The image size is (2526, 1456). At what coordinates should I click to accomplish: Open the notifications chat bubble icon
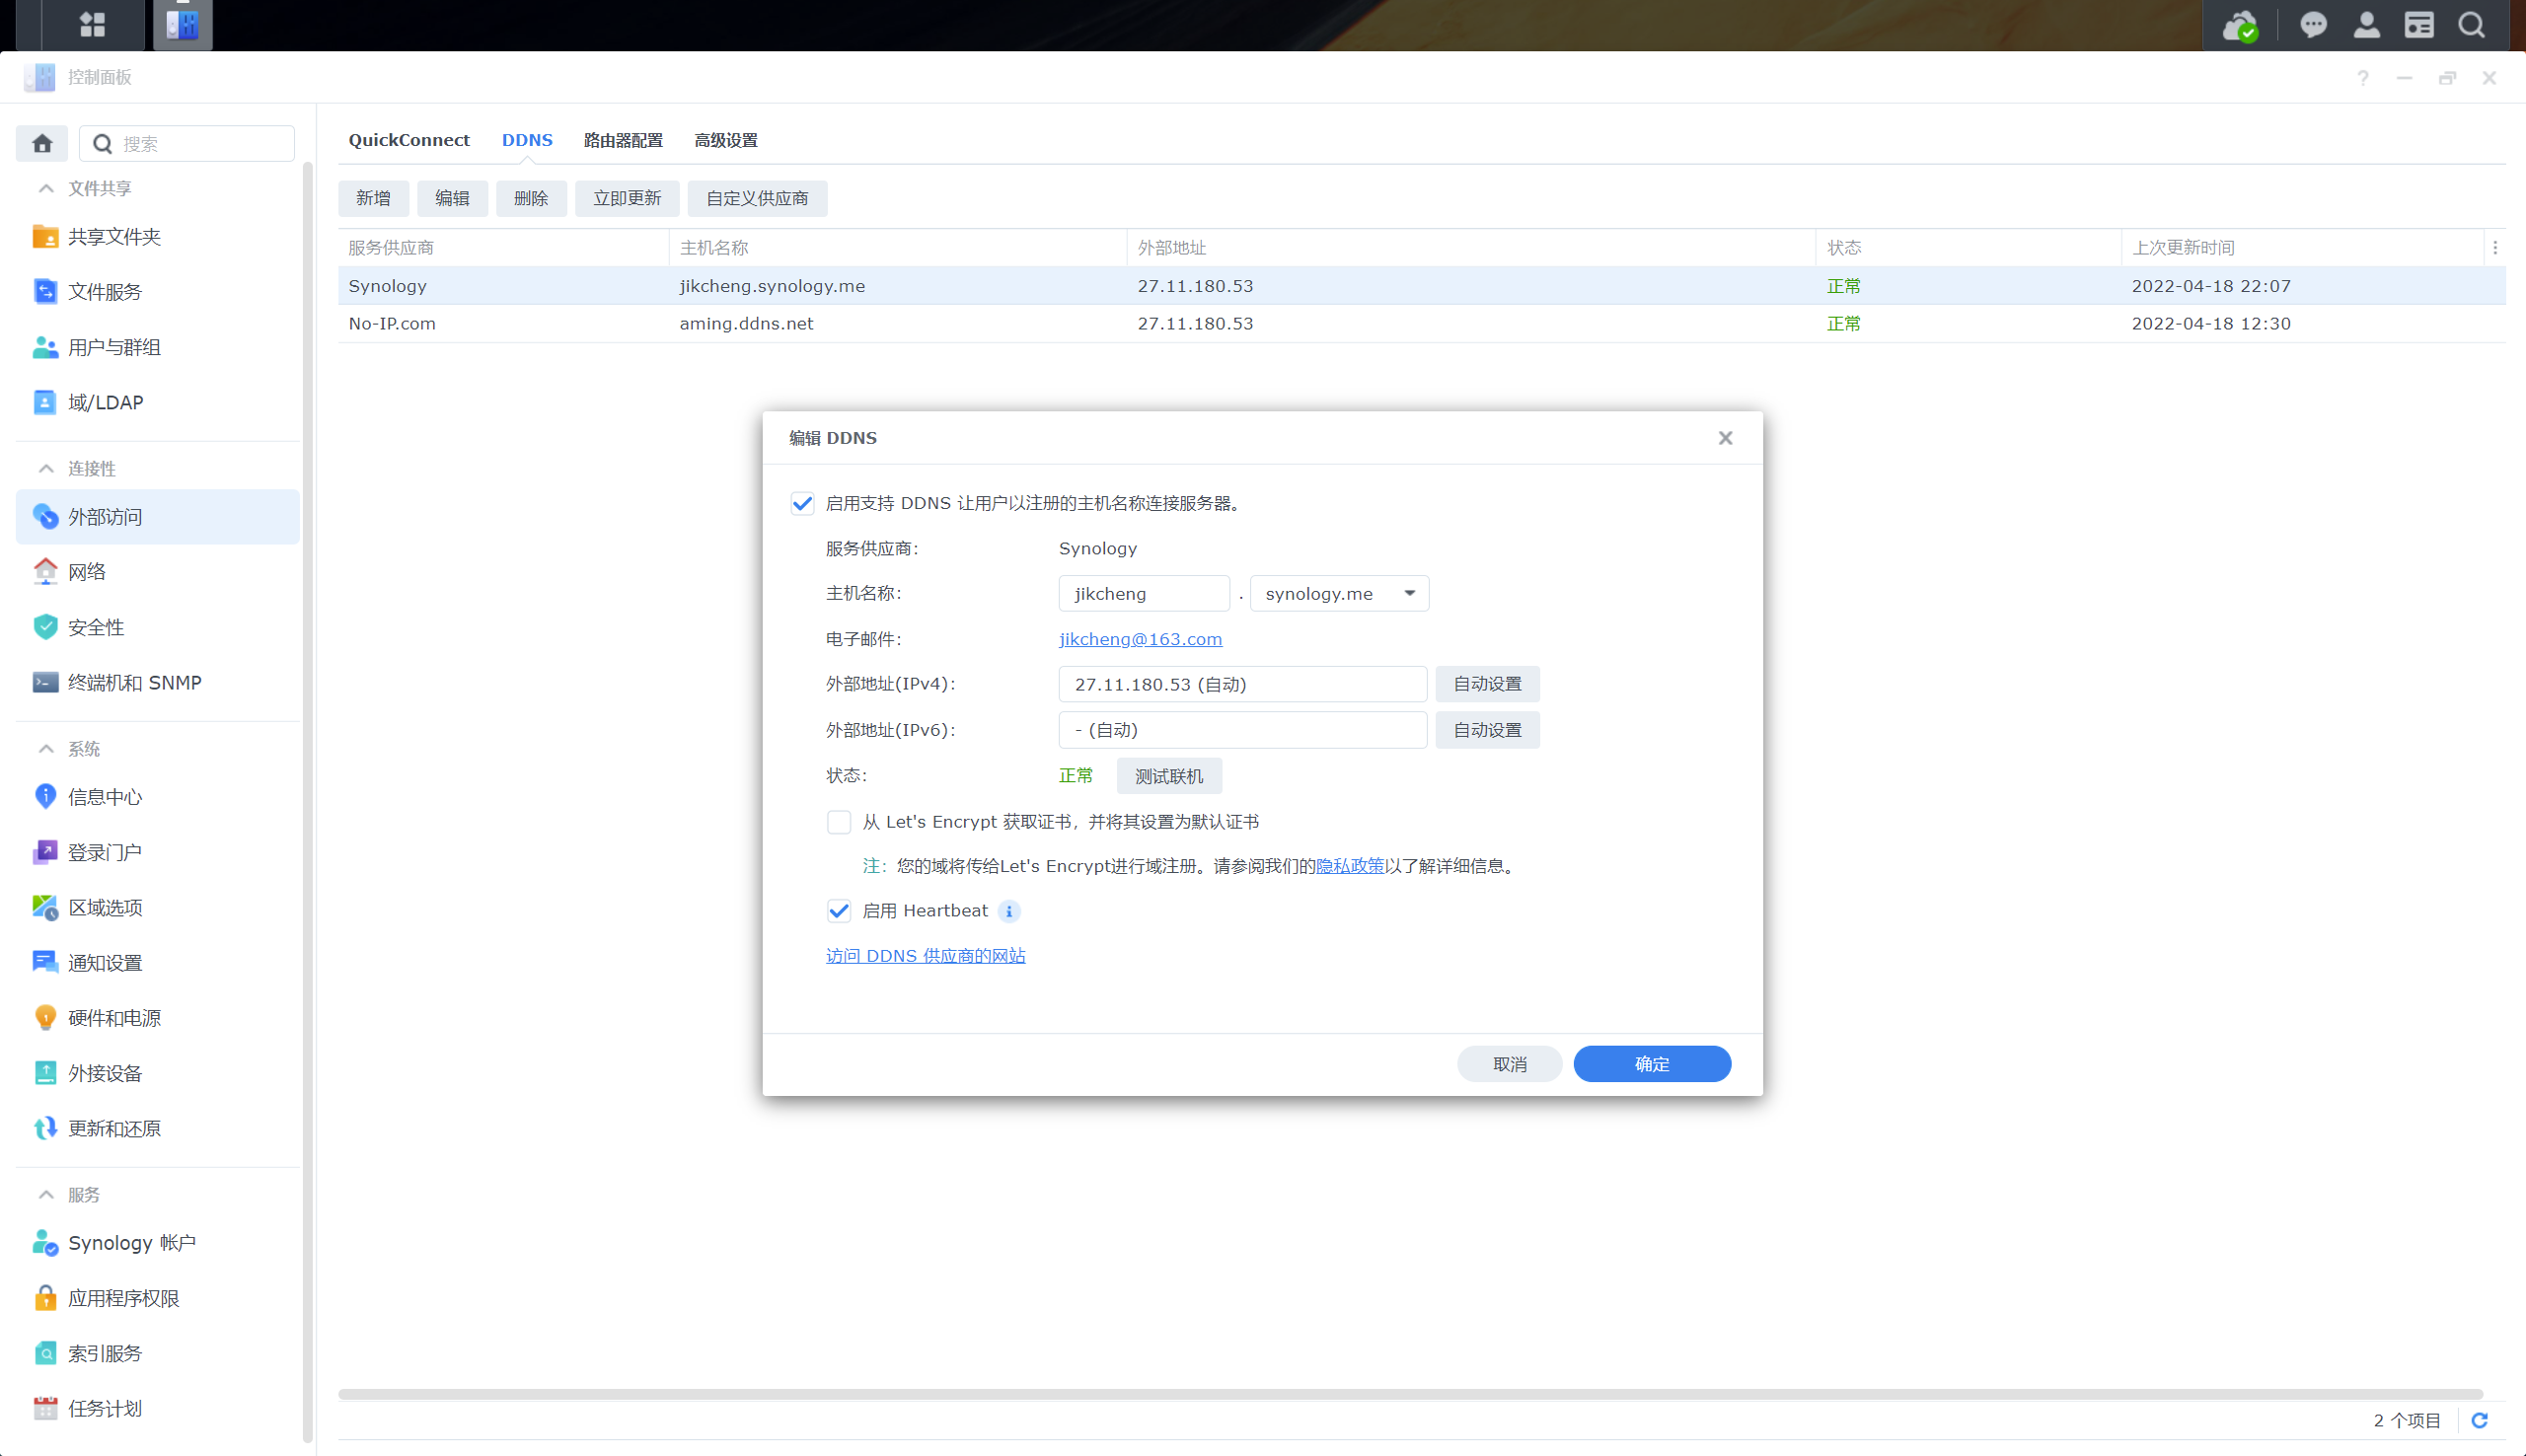tap(2313, 25)
